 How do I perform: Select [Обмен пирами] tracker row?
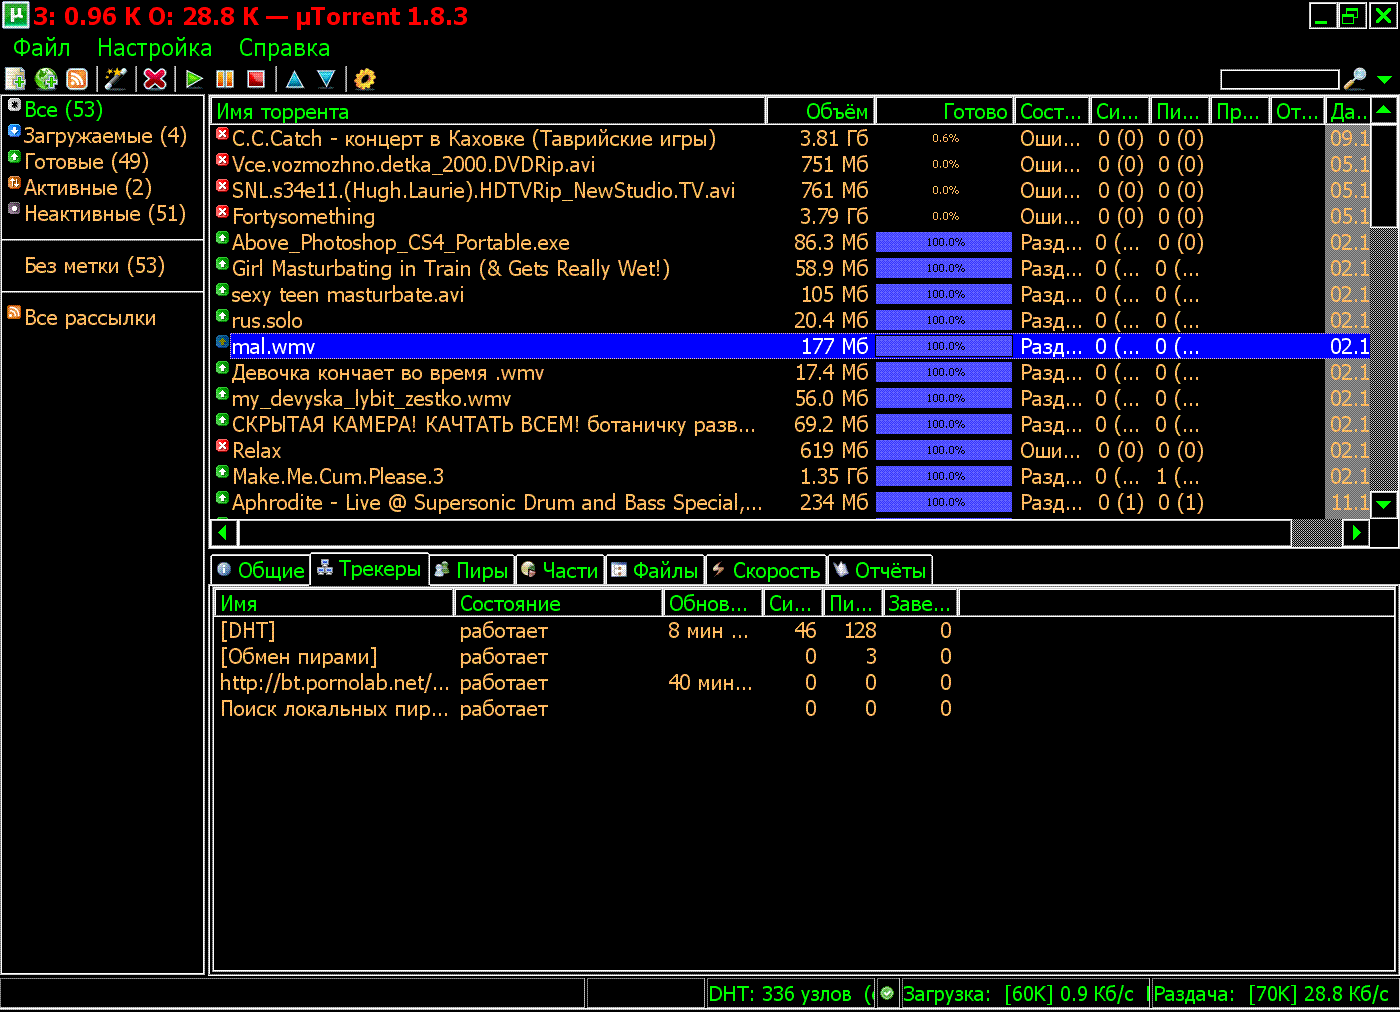coord(588,657)
